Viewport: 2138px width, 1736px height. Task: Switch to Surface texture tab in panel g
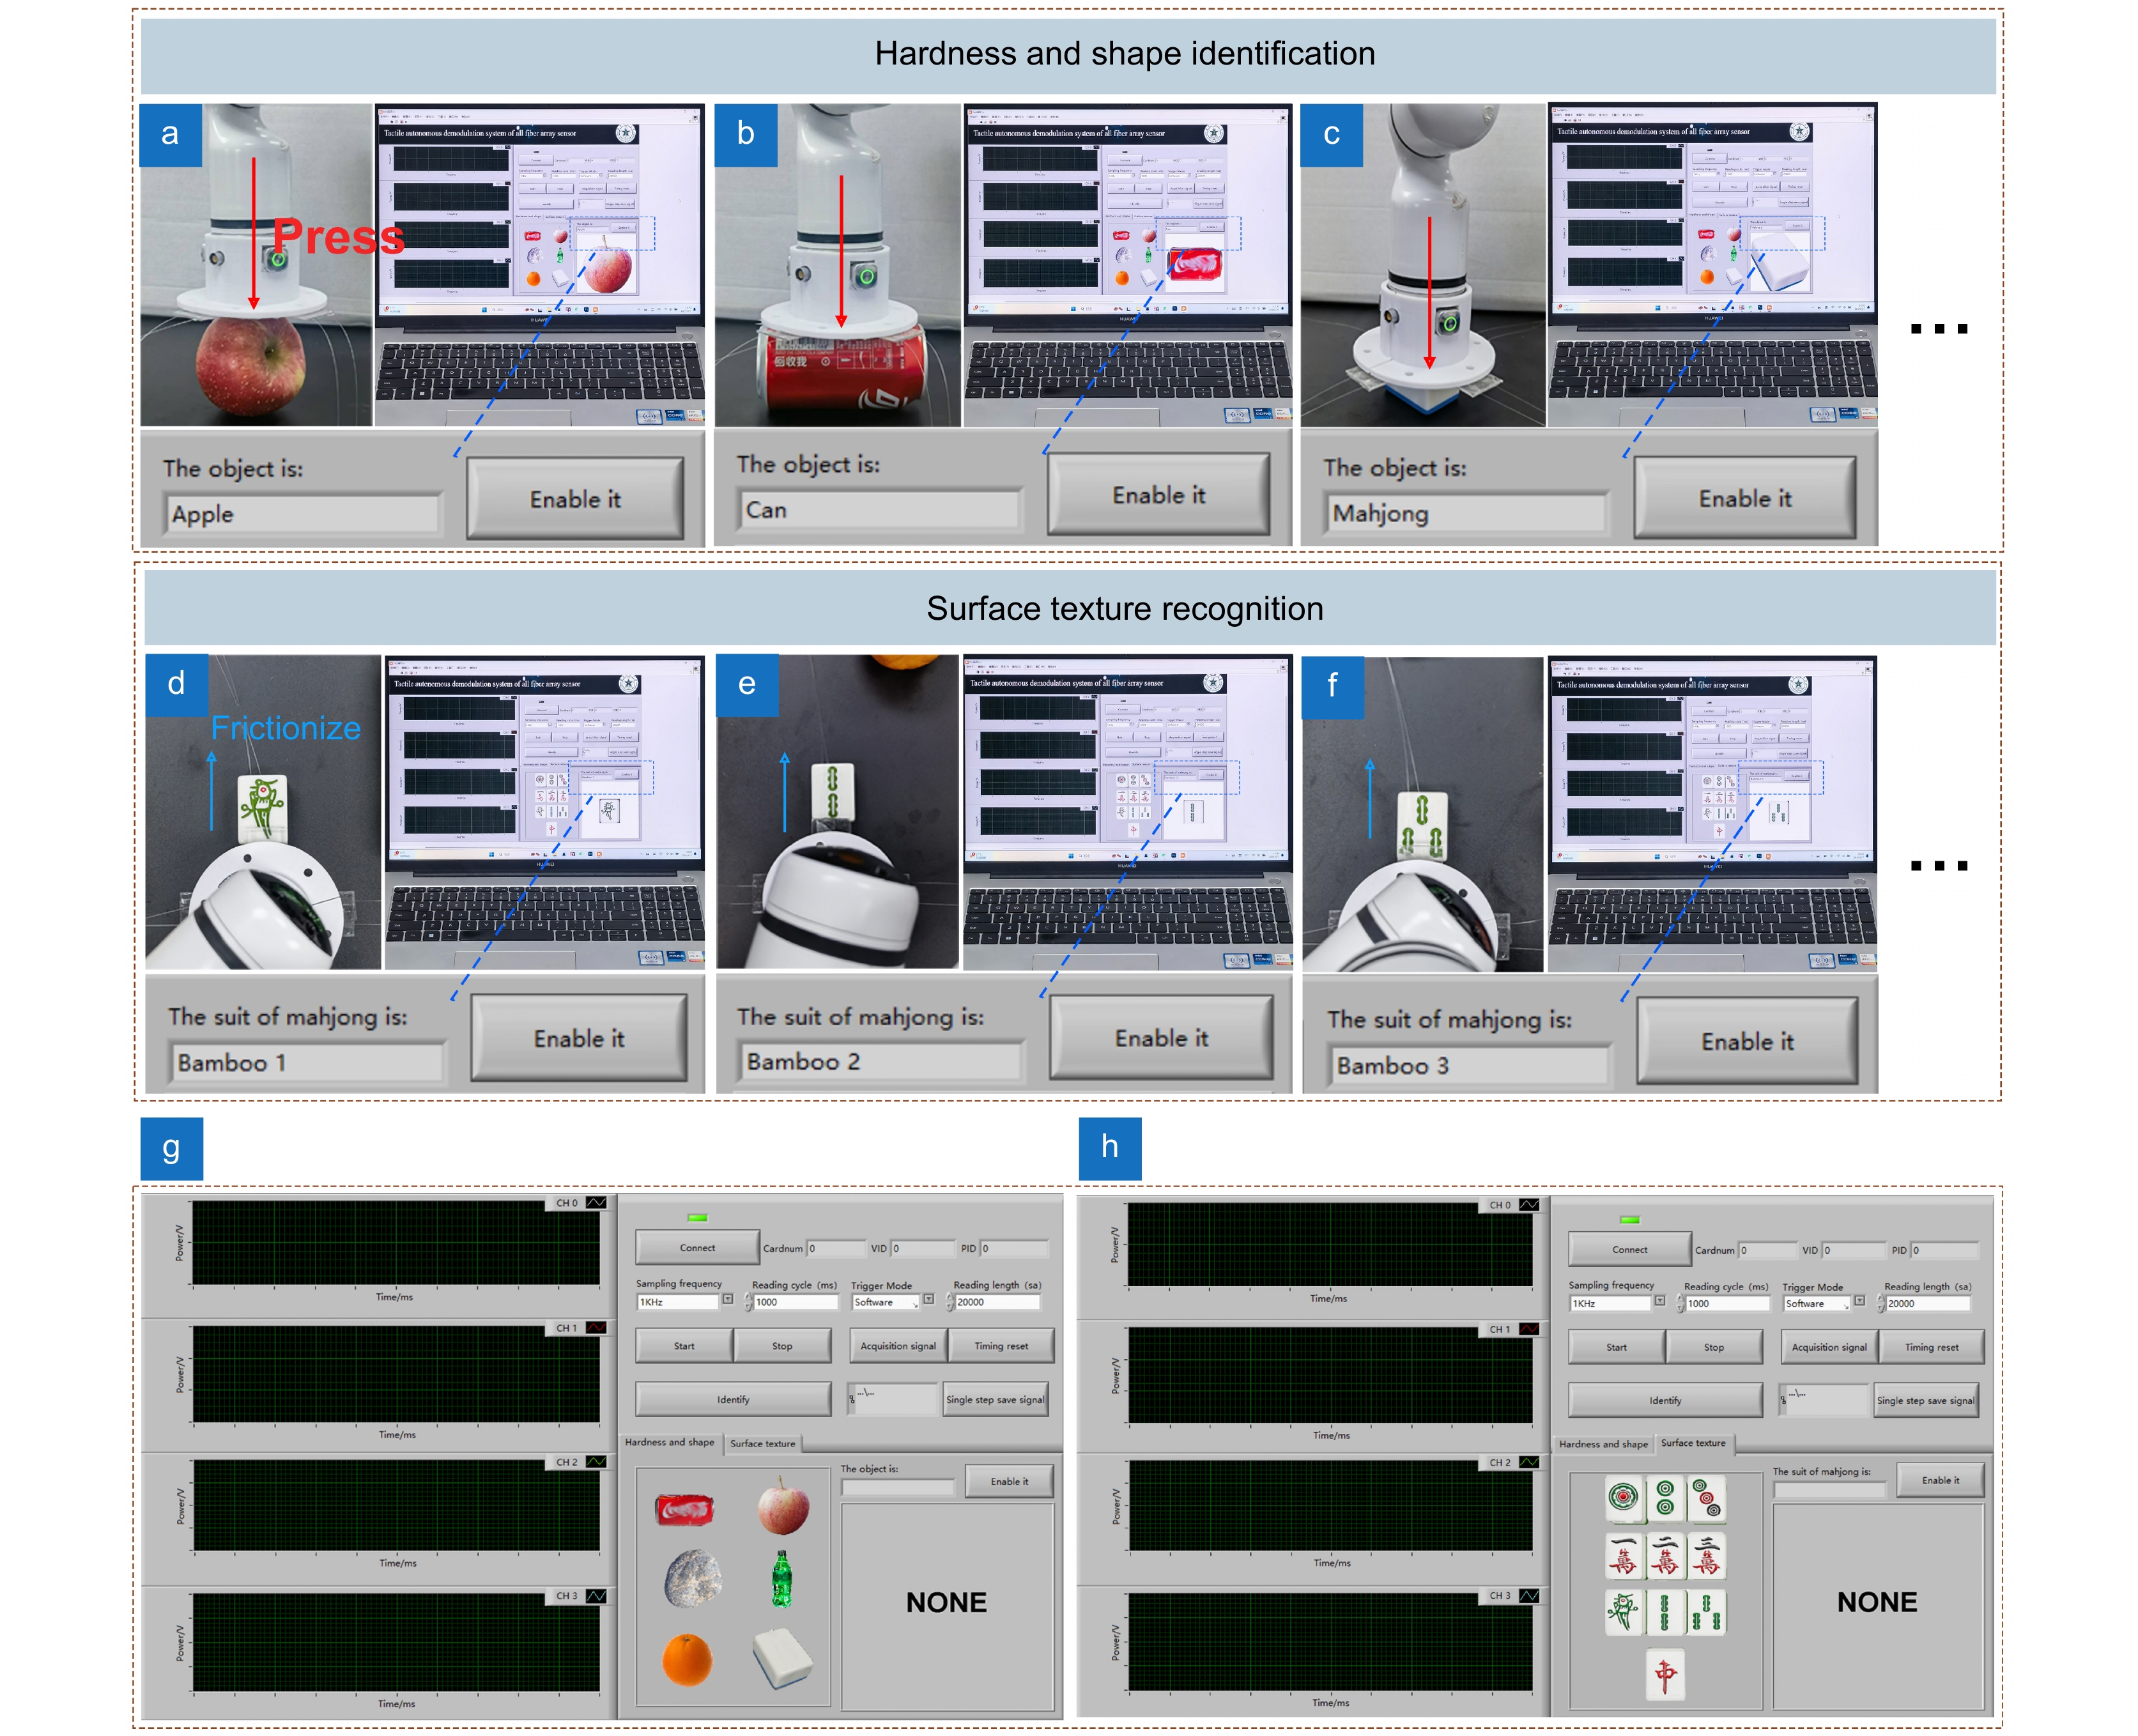click(x=762, y=1444)
